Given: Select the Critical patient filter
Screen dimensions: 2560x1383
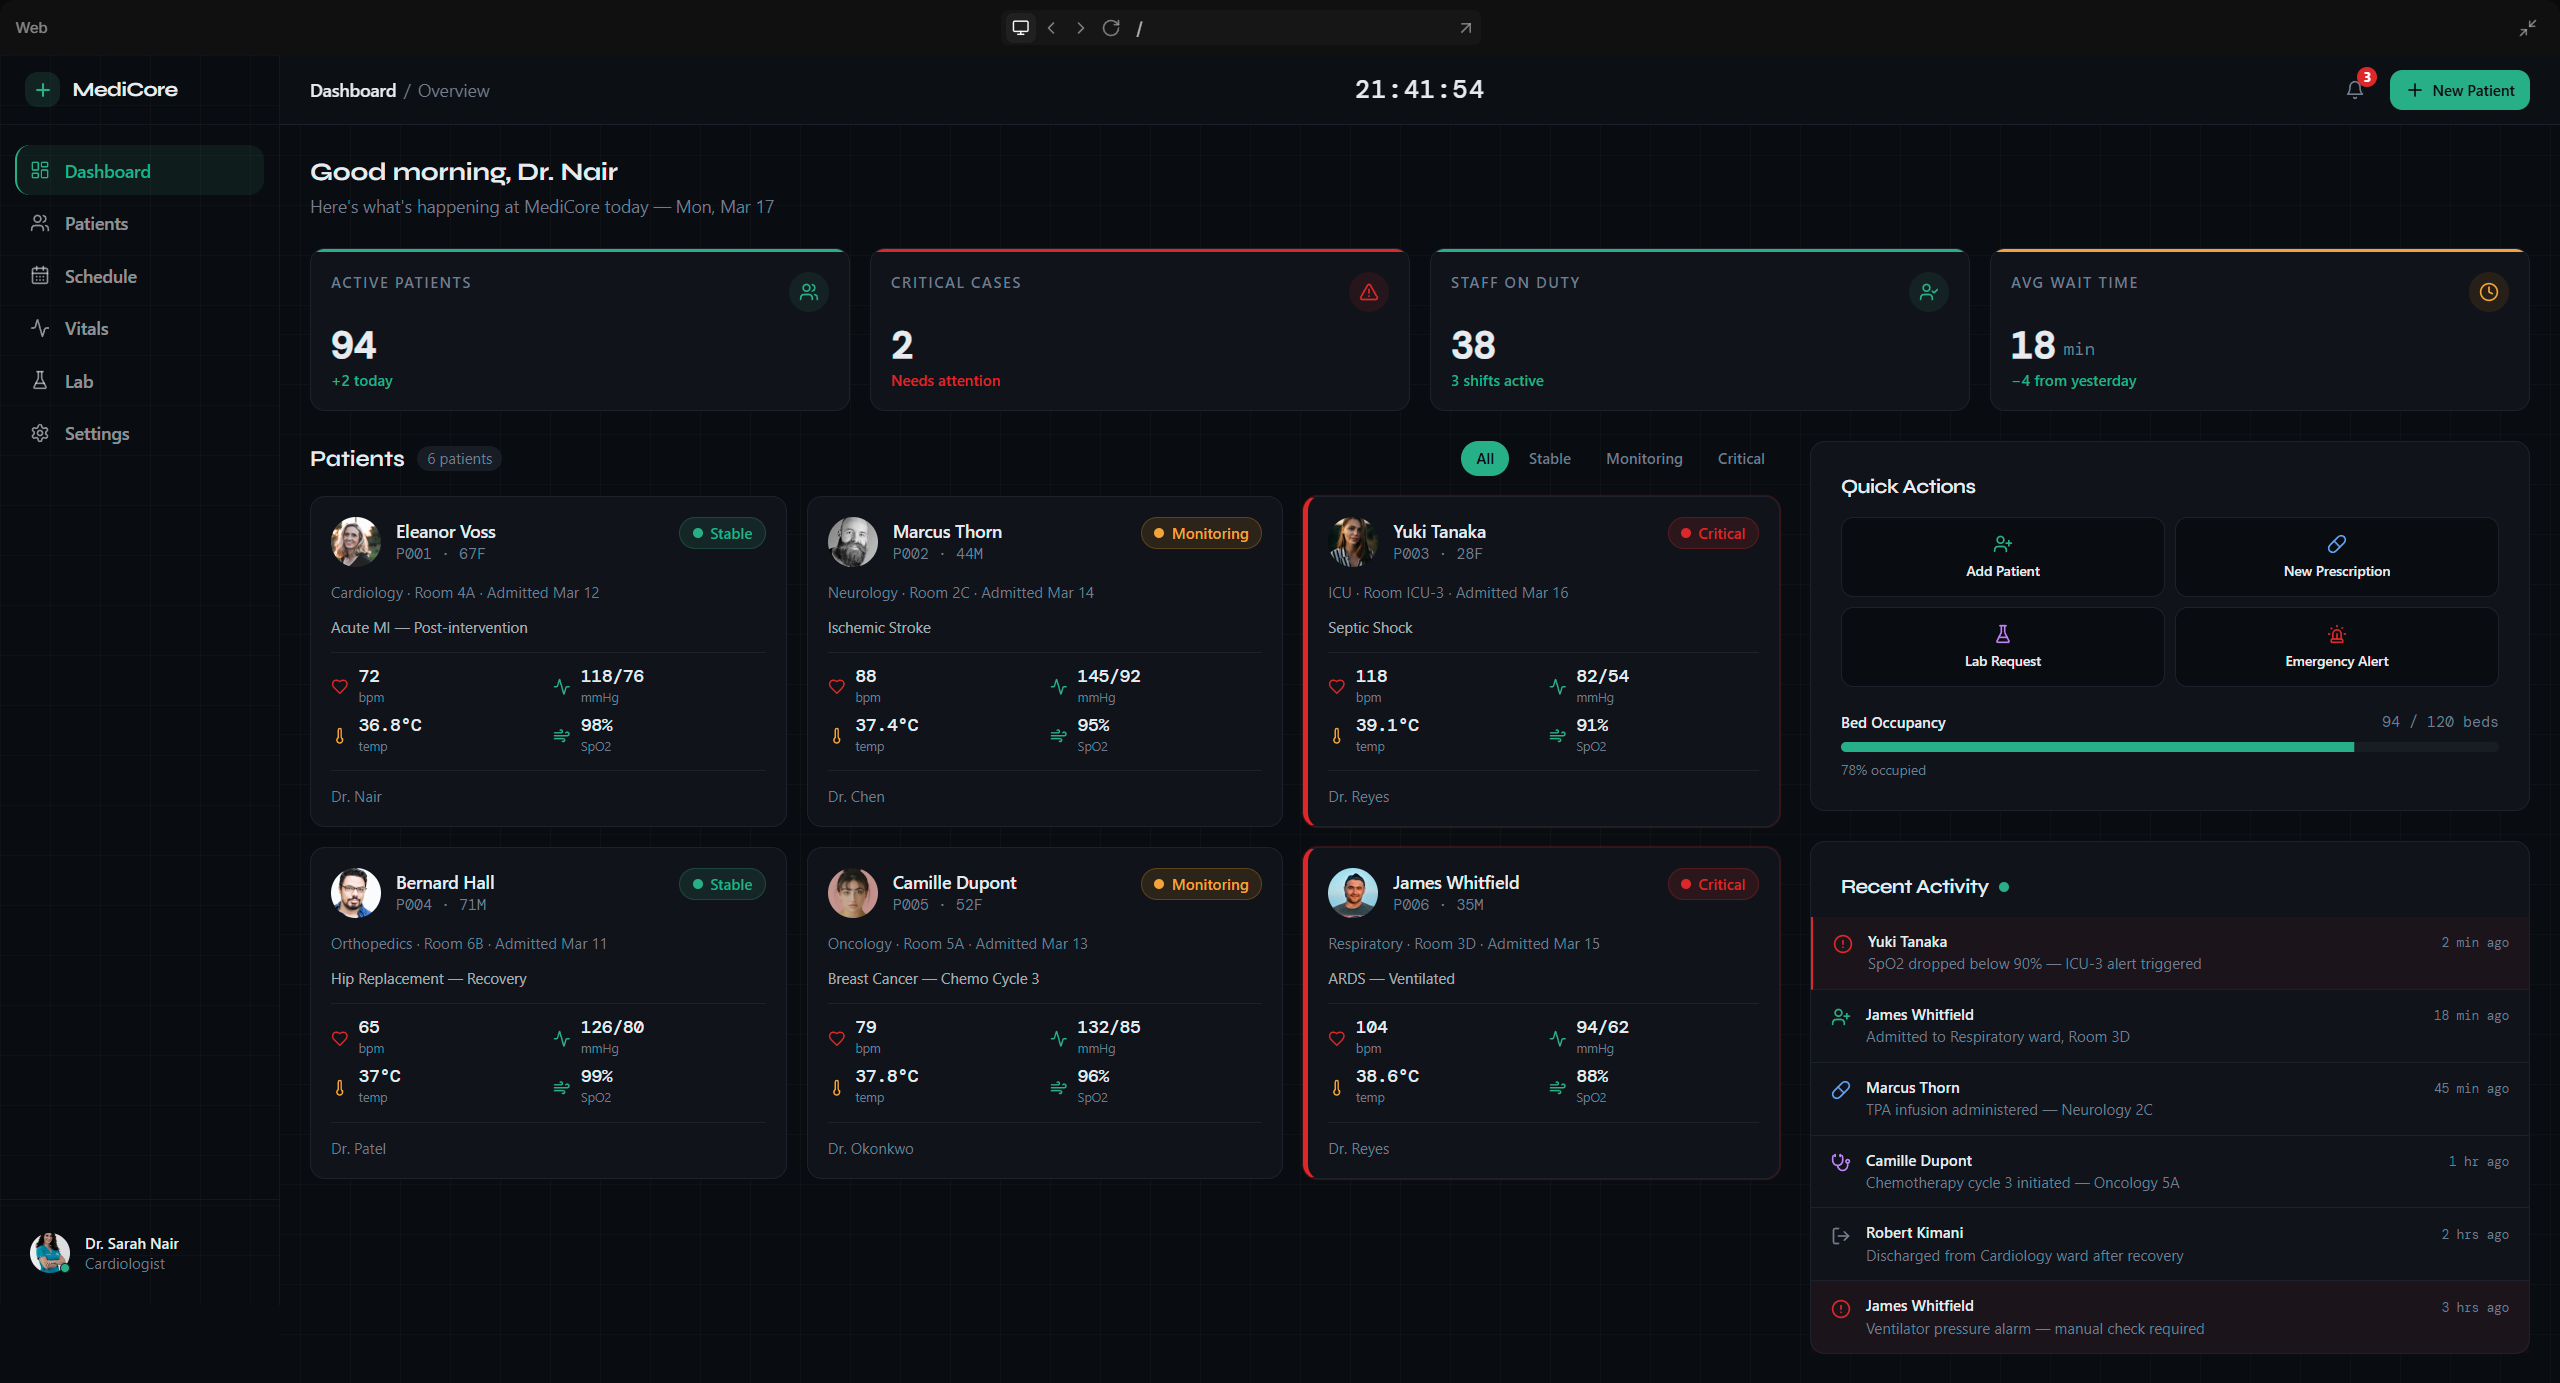Looking at the screenshot, I should 1740,459.
